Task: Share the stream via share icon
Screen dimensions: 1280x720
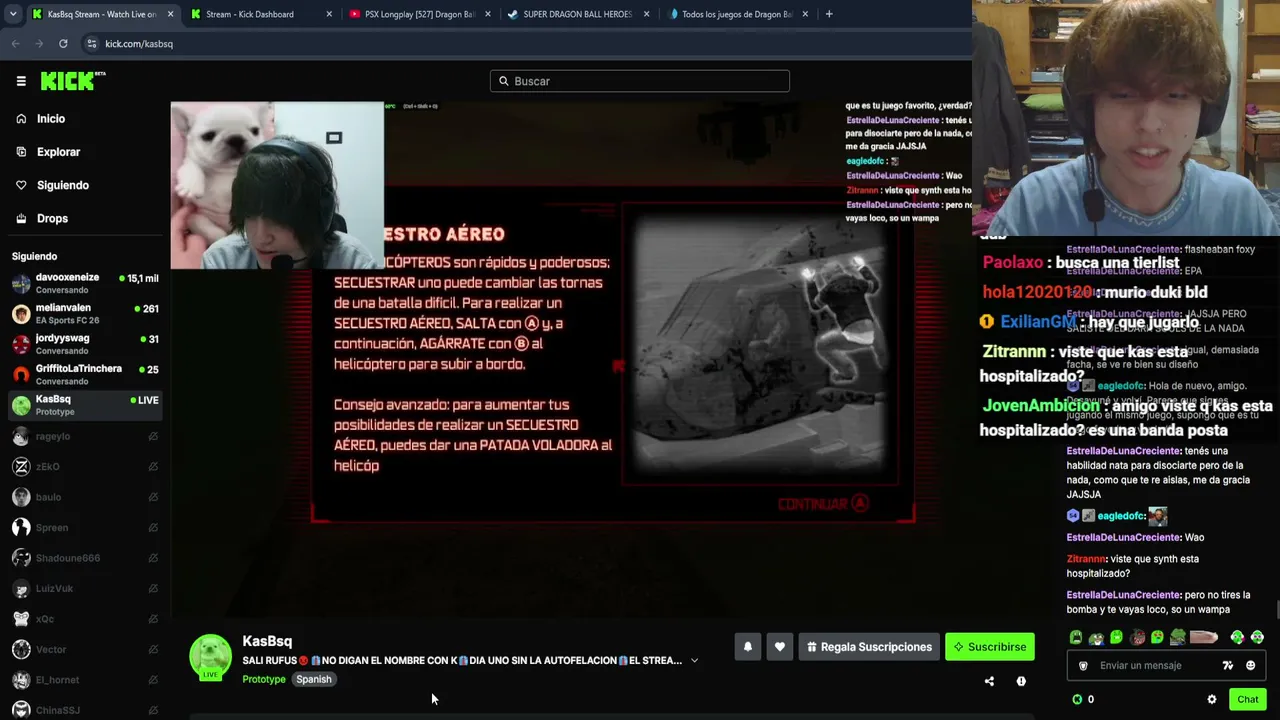Action: (x=989, y=682)
